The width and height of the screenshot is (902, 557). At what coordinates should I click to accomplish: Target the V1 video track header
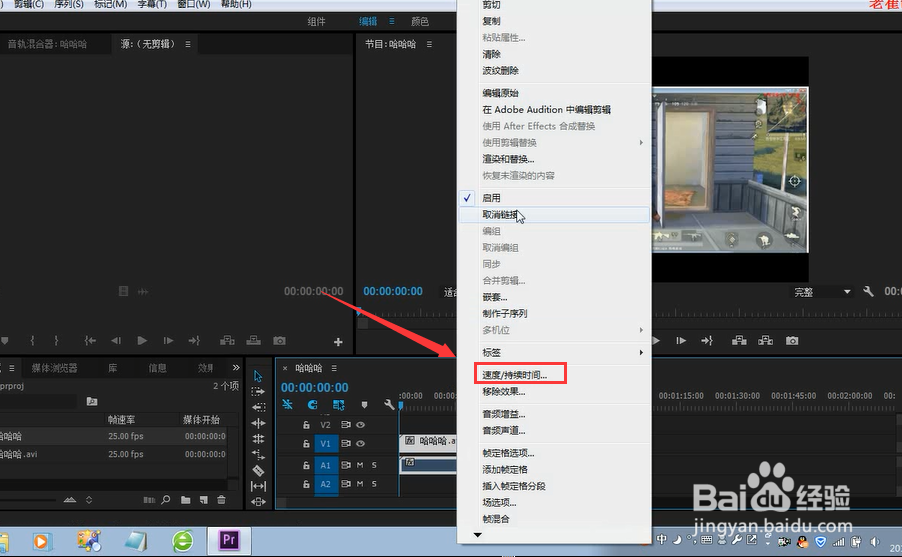click(326, 444)
